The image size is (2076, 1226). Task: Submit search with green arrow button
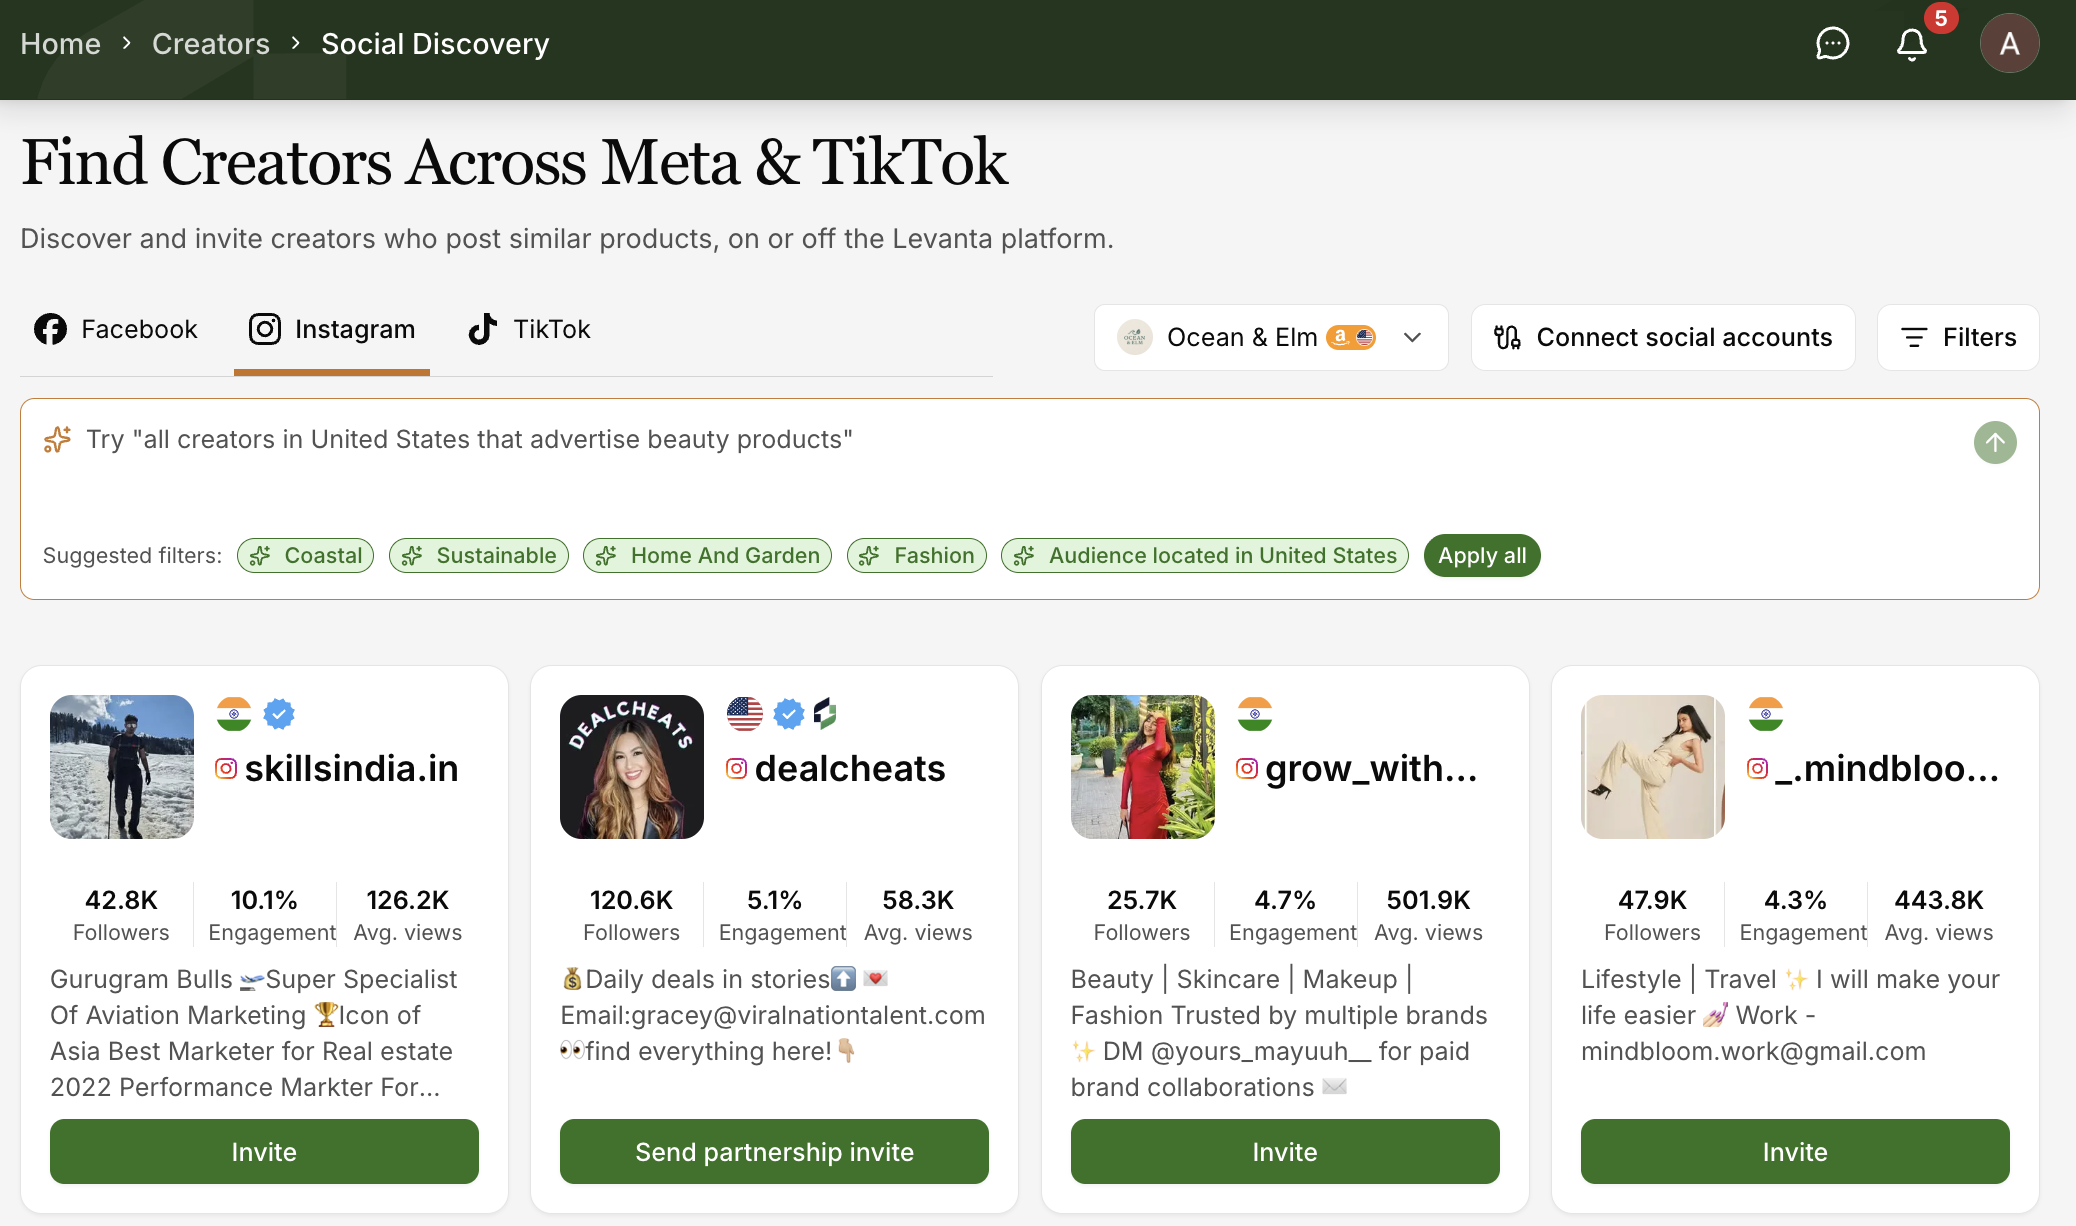[x=1994, y=442]
